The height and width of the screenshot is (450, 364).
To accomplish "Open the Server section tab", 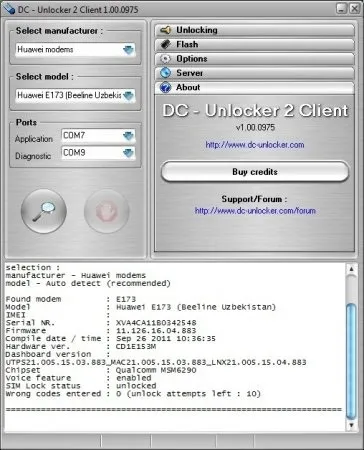I will coord(255,73).
